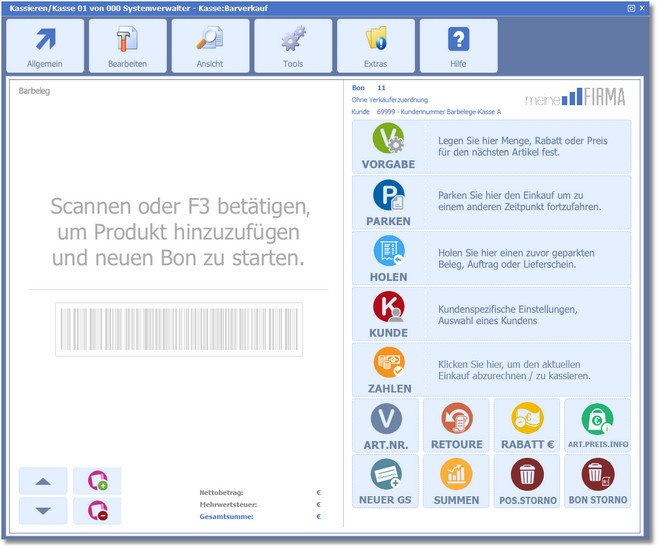The width and height of the screenshot is (658, 548).
Task: Move selection up with arrow button
Action: pyautogui.click(x=43, y=481)
